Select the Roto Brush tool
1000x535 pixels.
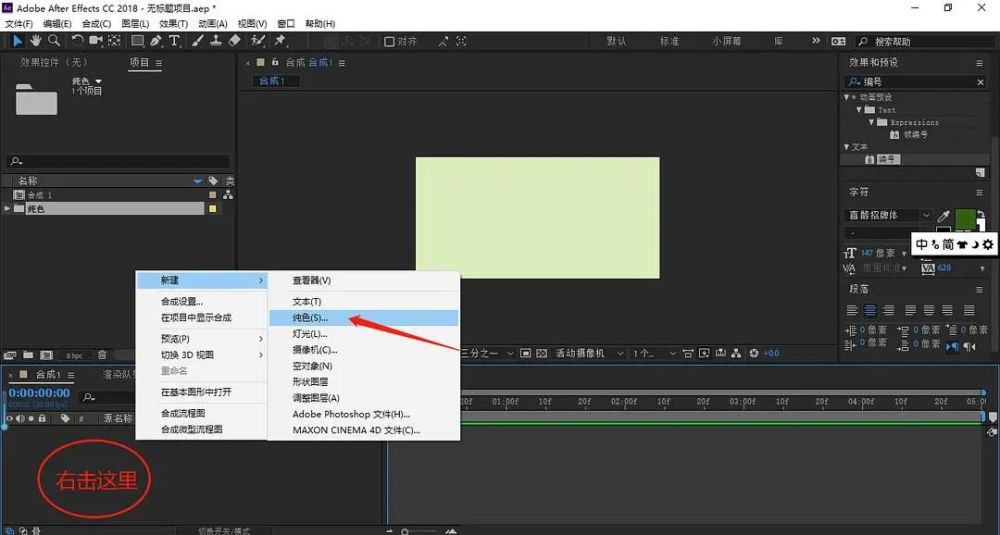tap(258, 41)
